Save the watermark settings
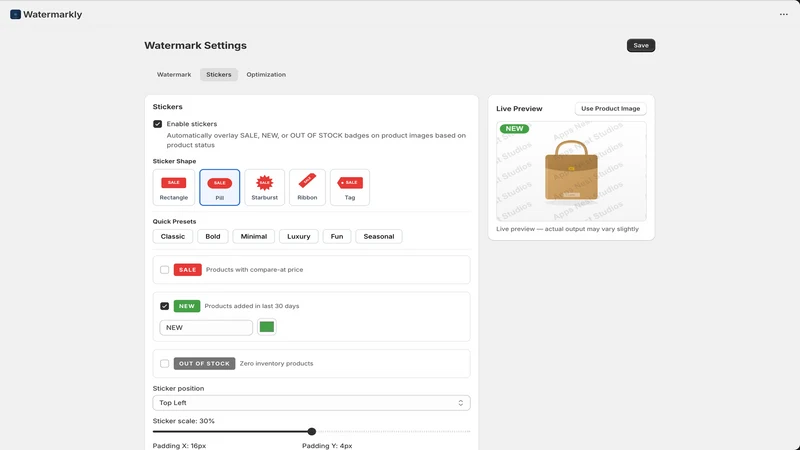 point(641,45)
